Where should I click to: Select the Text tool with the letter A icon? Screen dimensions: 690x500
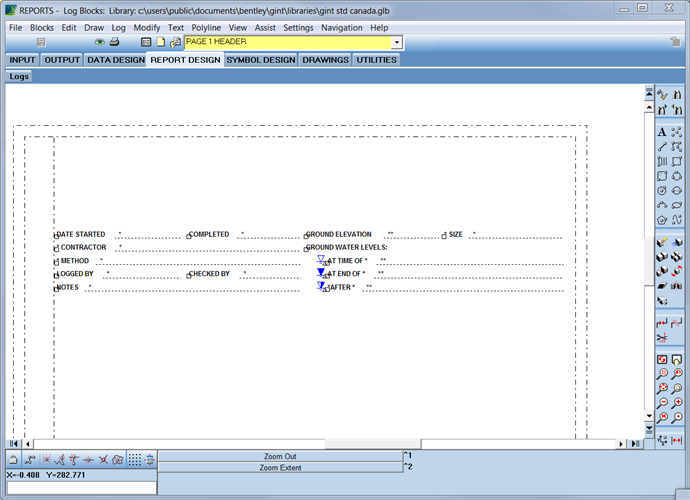coord(662,132)
